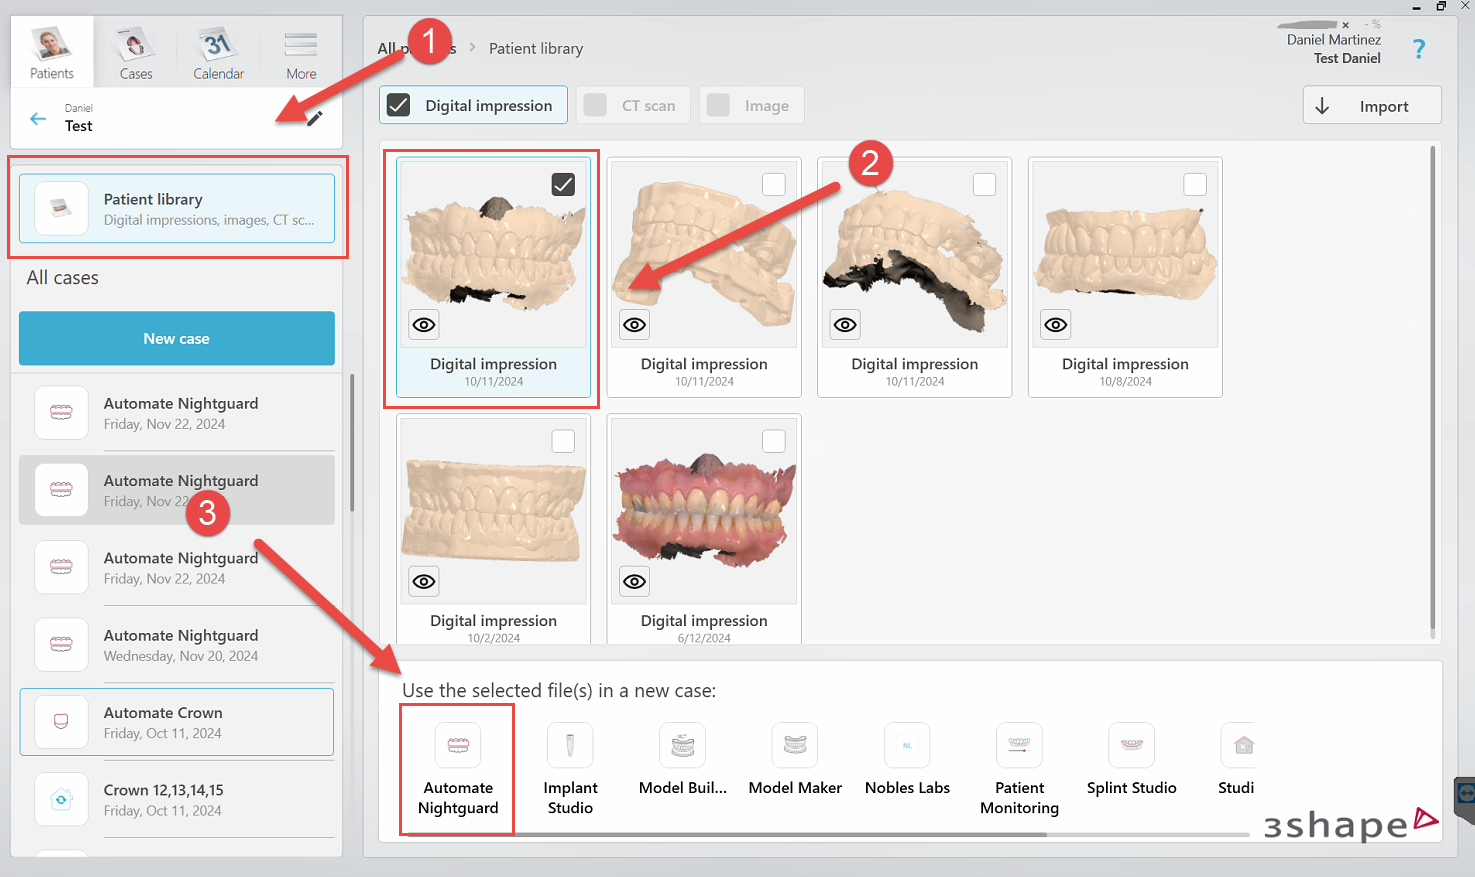
Task: Click the back arrow beside Daniel Test
Action: point(37,118)
